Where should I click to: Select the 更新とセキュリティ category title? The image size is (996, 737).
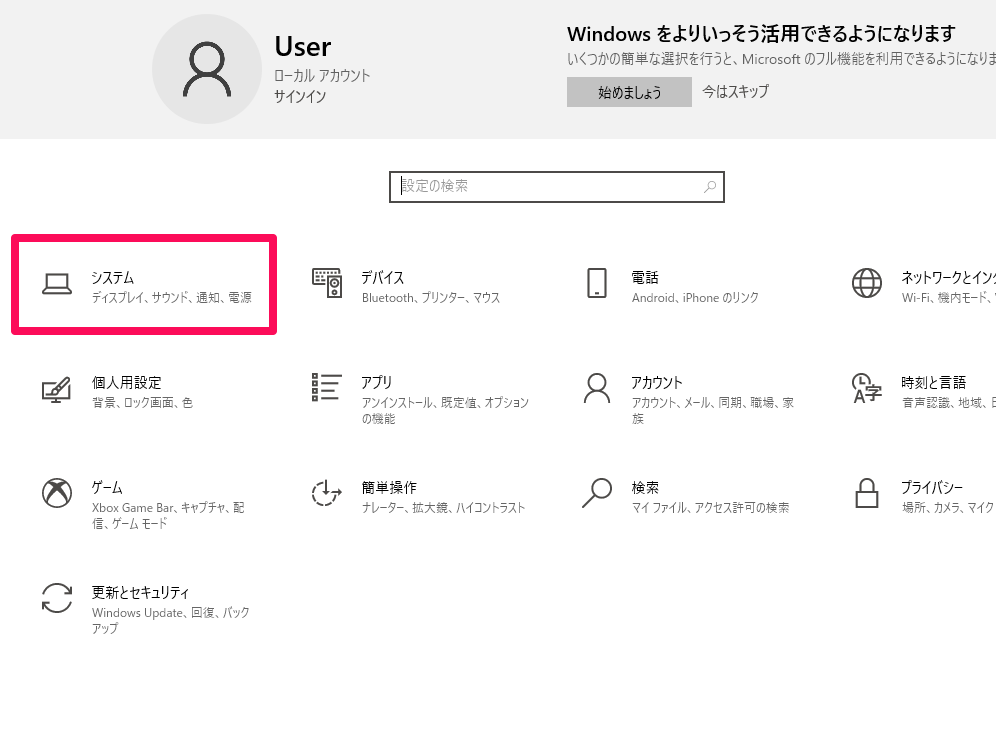click(x=140, y=592)
